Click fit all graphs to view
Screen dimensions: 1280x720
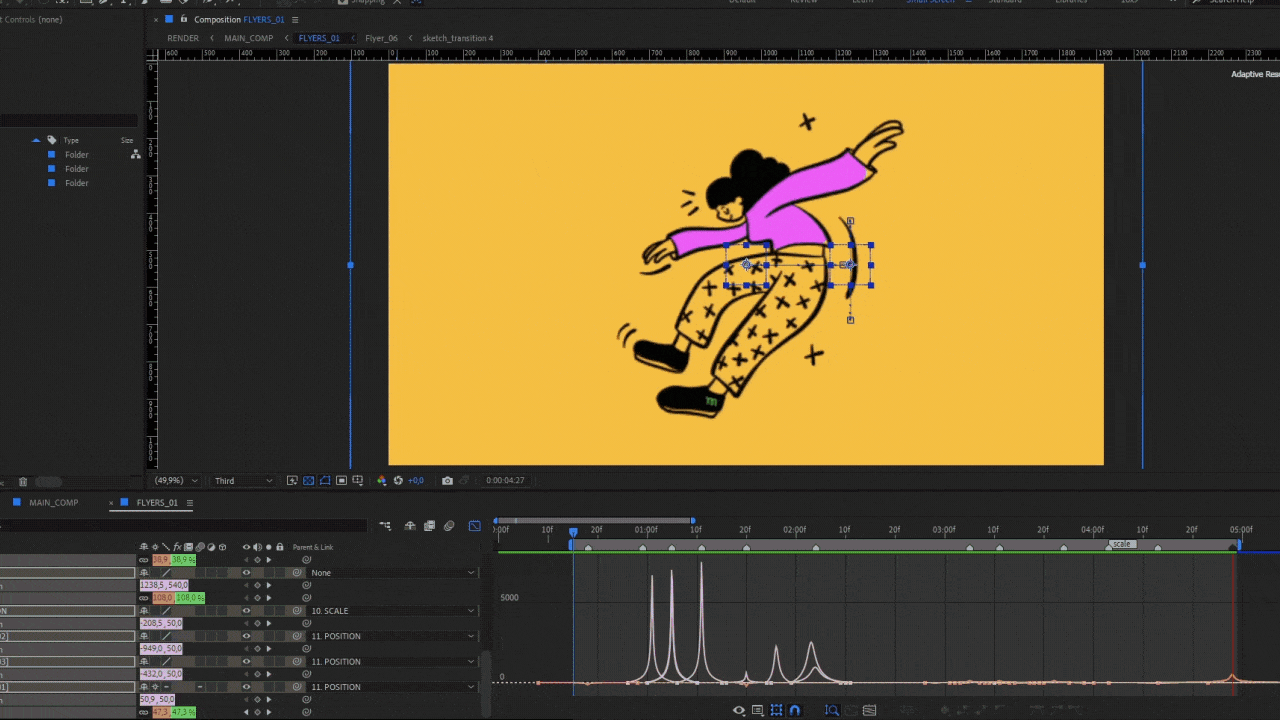[x=869, y=711]
